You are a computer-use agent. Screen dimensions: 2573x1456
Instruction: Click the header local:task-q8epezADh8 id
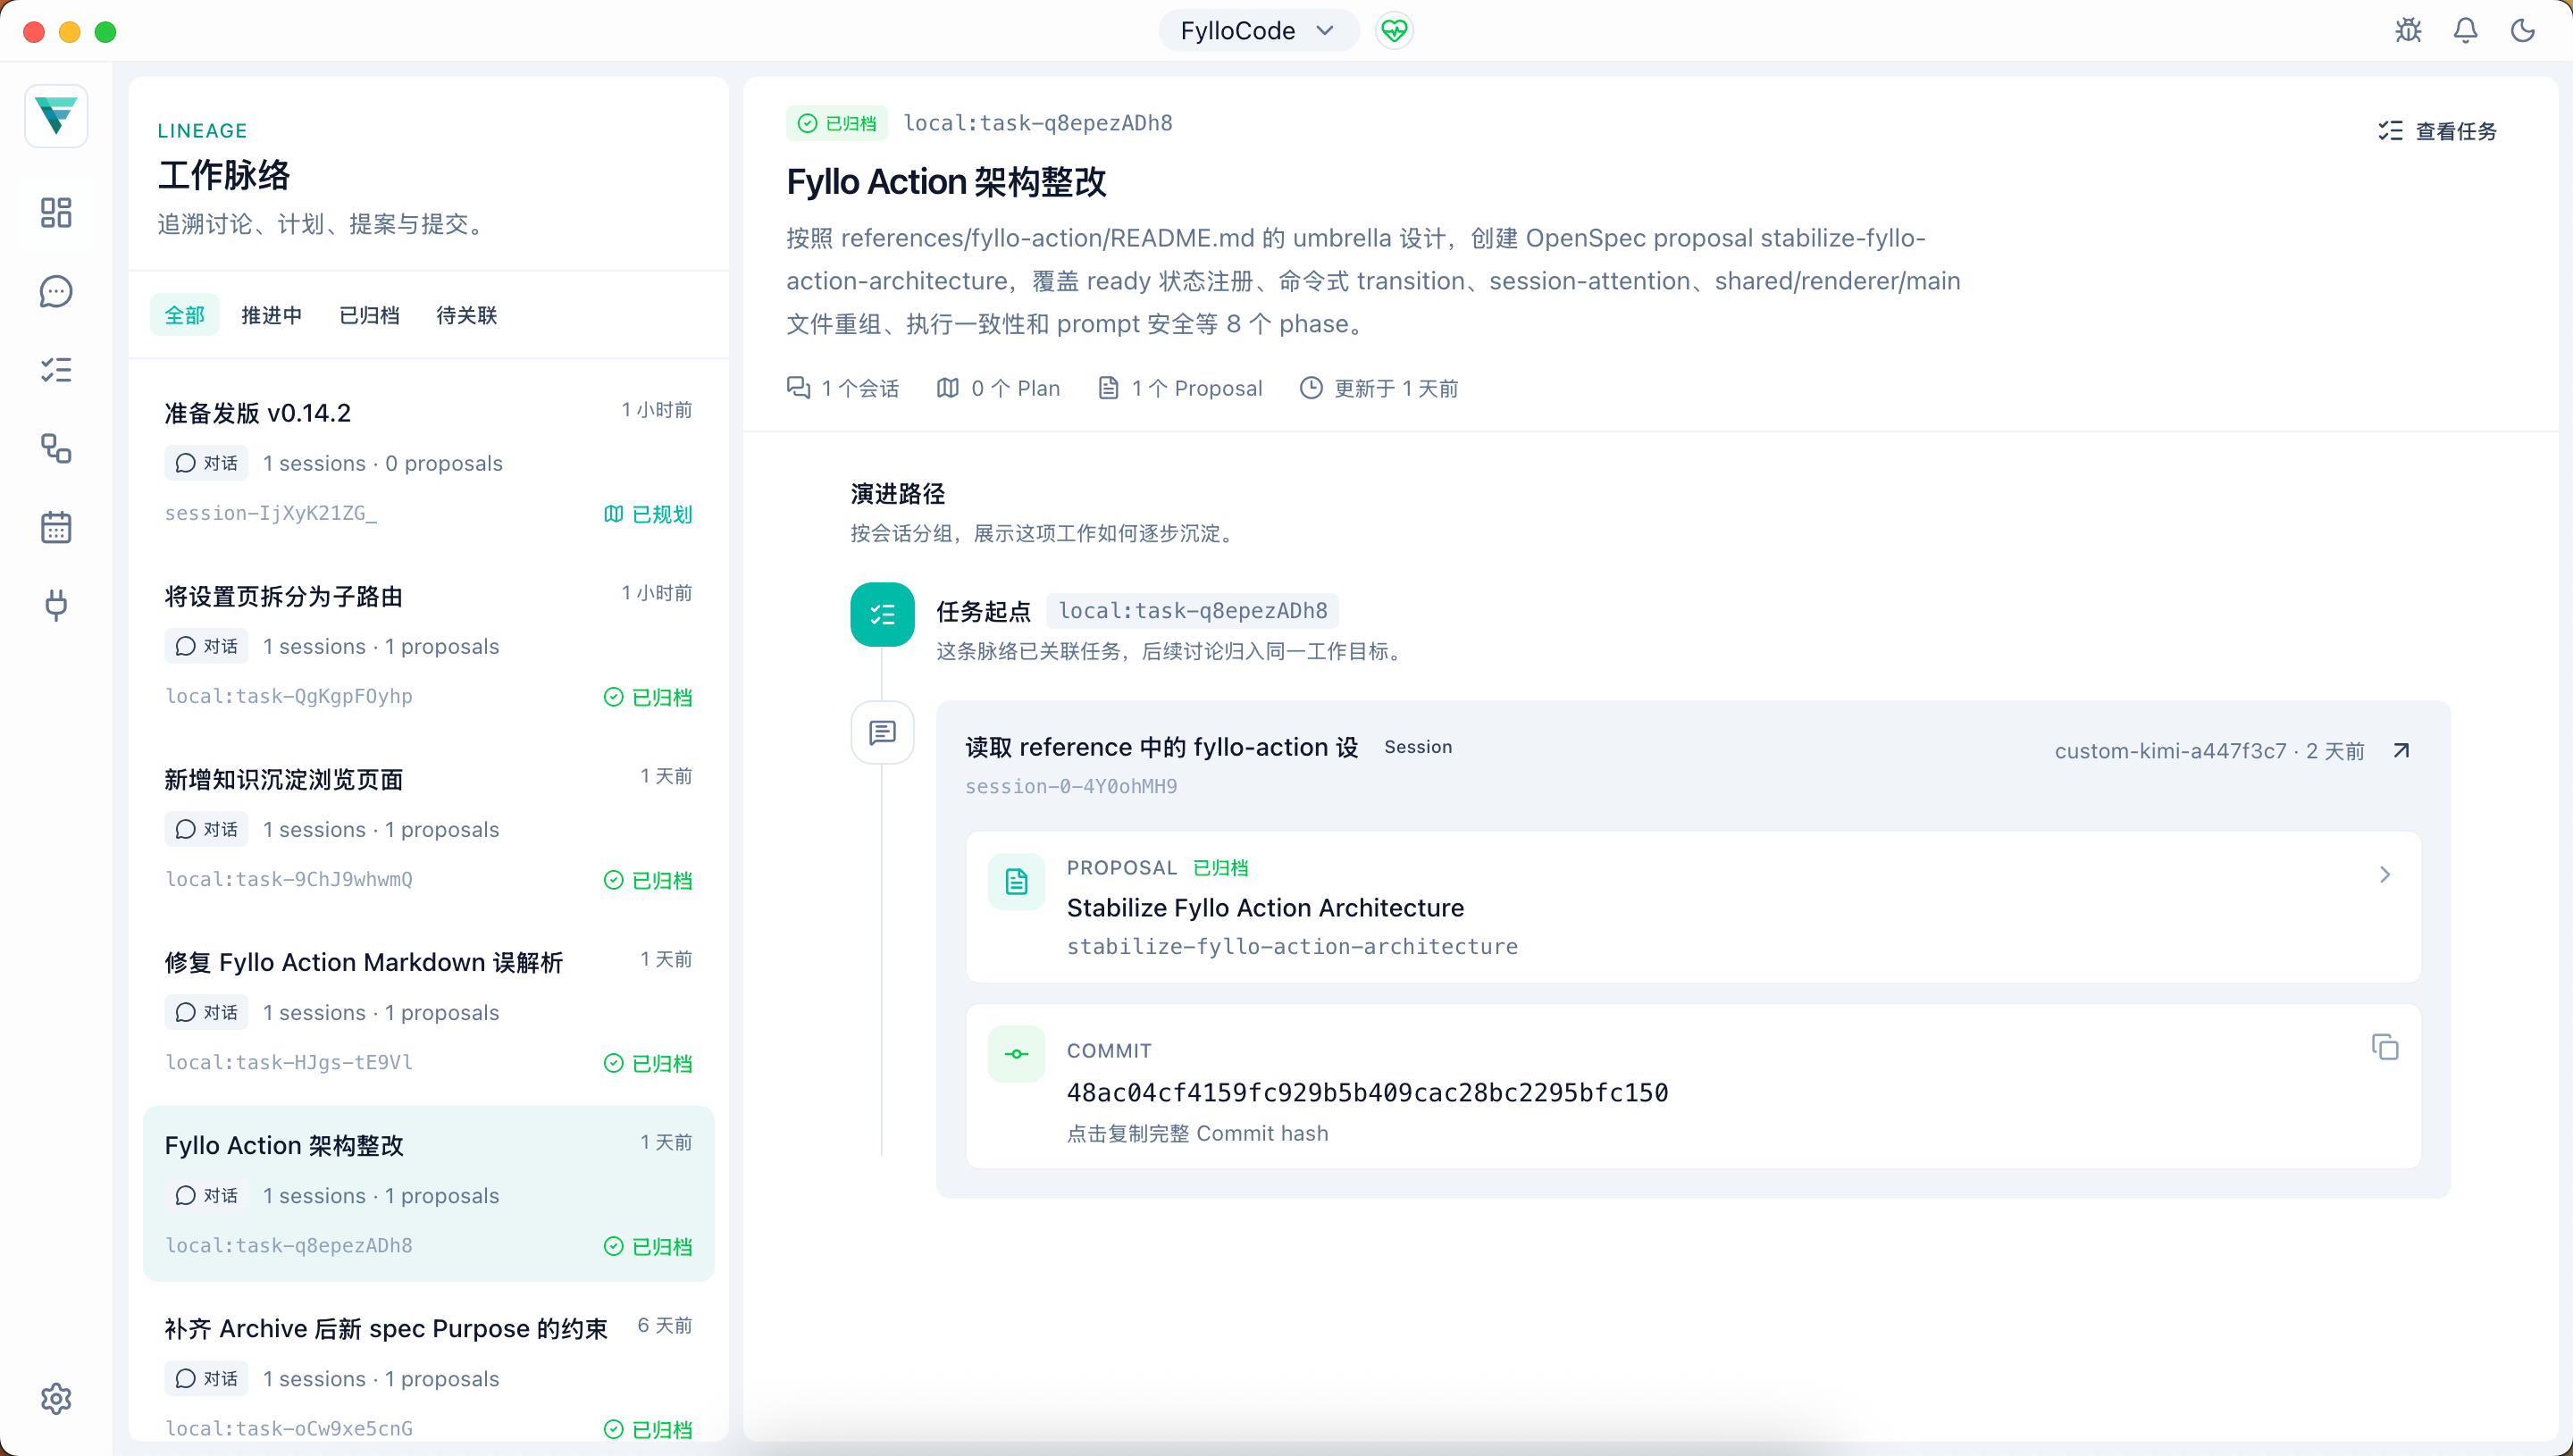[1038, 123]
